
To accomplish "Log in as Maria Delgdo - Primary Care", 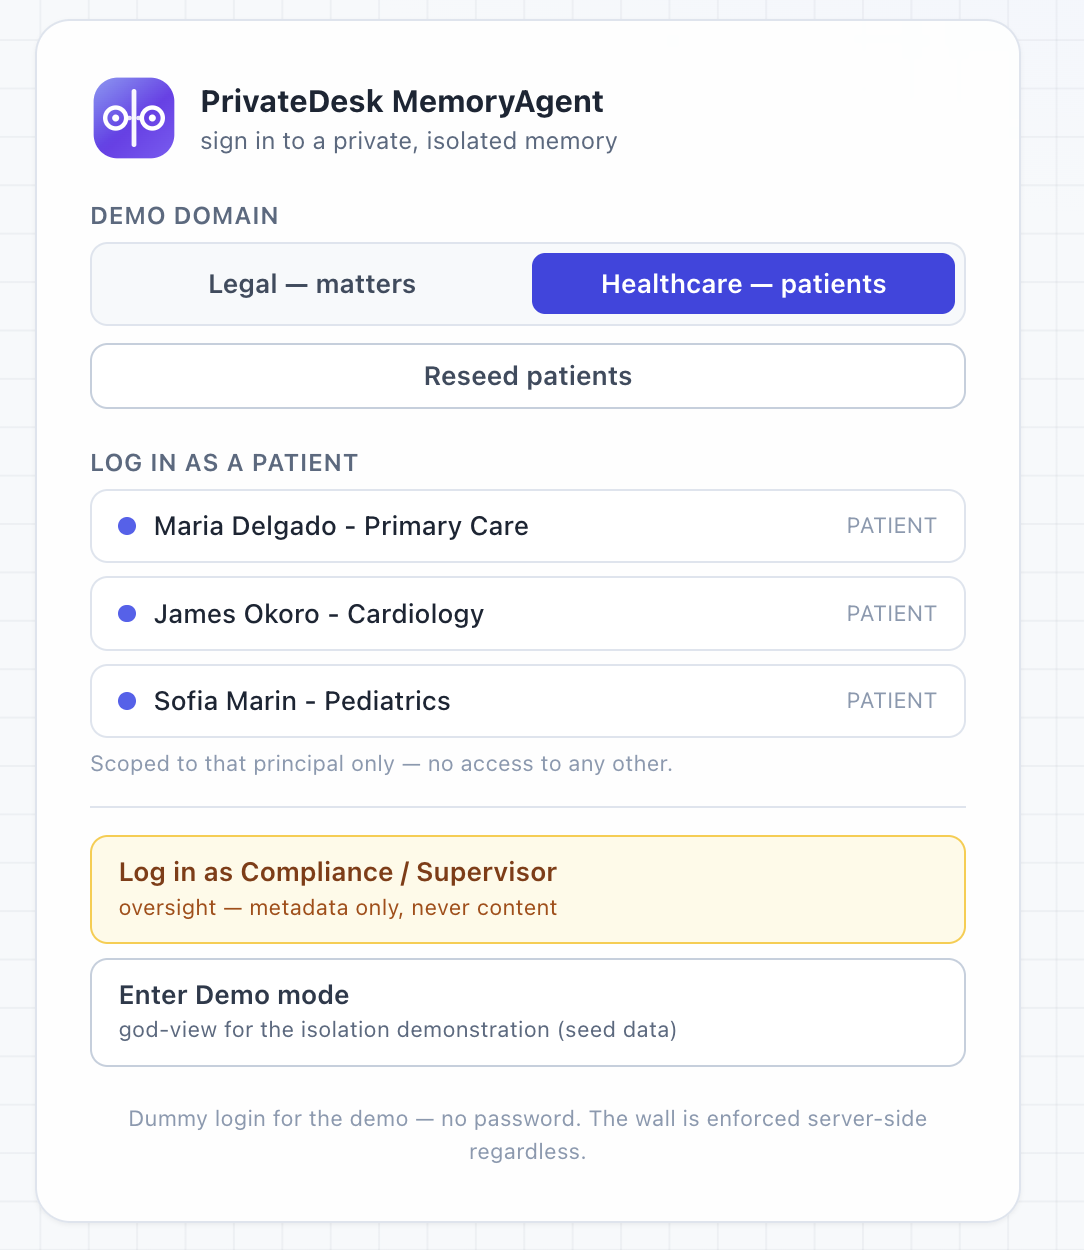I will [528, 526].
